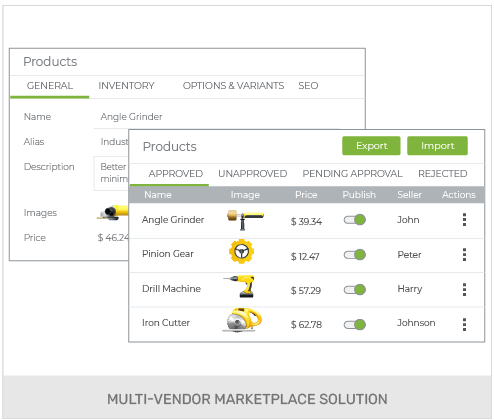The width and height of the screenshot is (494, 420).
Task: Open actions menu for Drill Machine row
Action: tap(464, 289)
